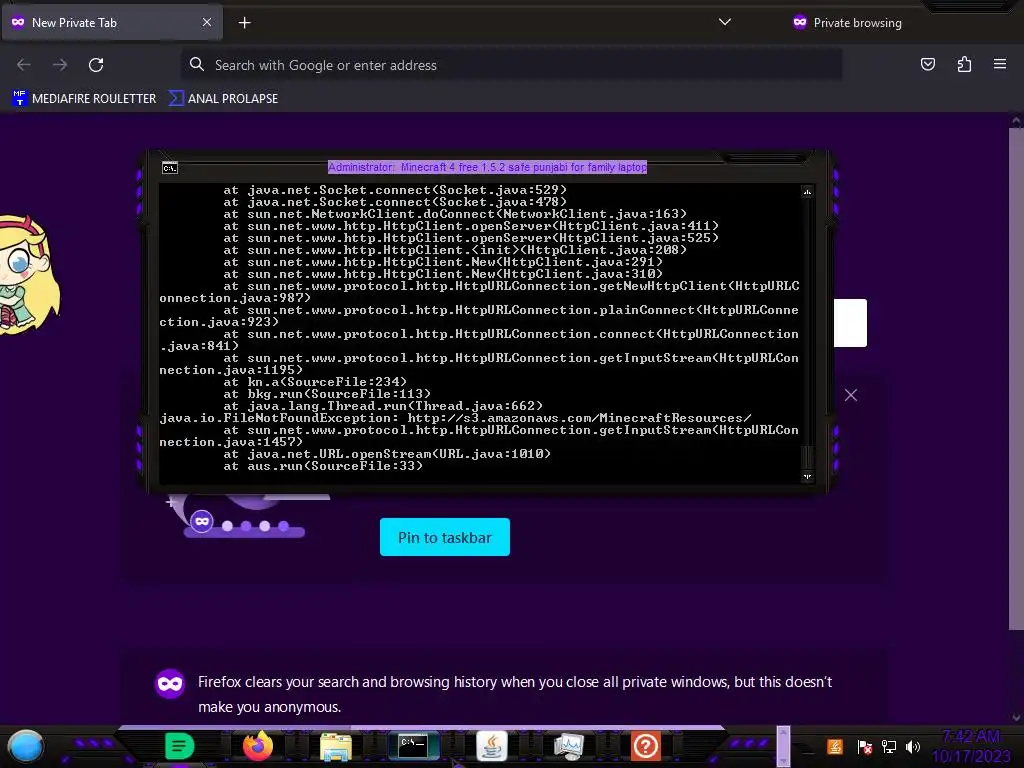The image size is (1024, 768).
Task: Open the Firefox application menu
Action: coord(1000,64)
